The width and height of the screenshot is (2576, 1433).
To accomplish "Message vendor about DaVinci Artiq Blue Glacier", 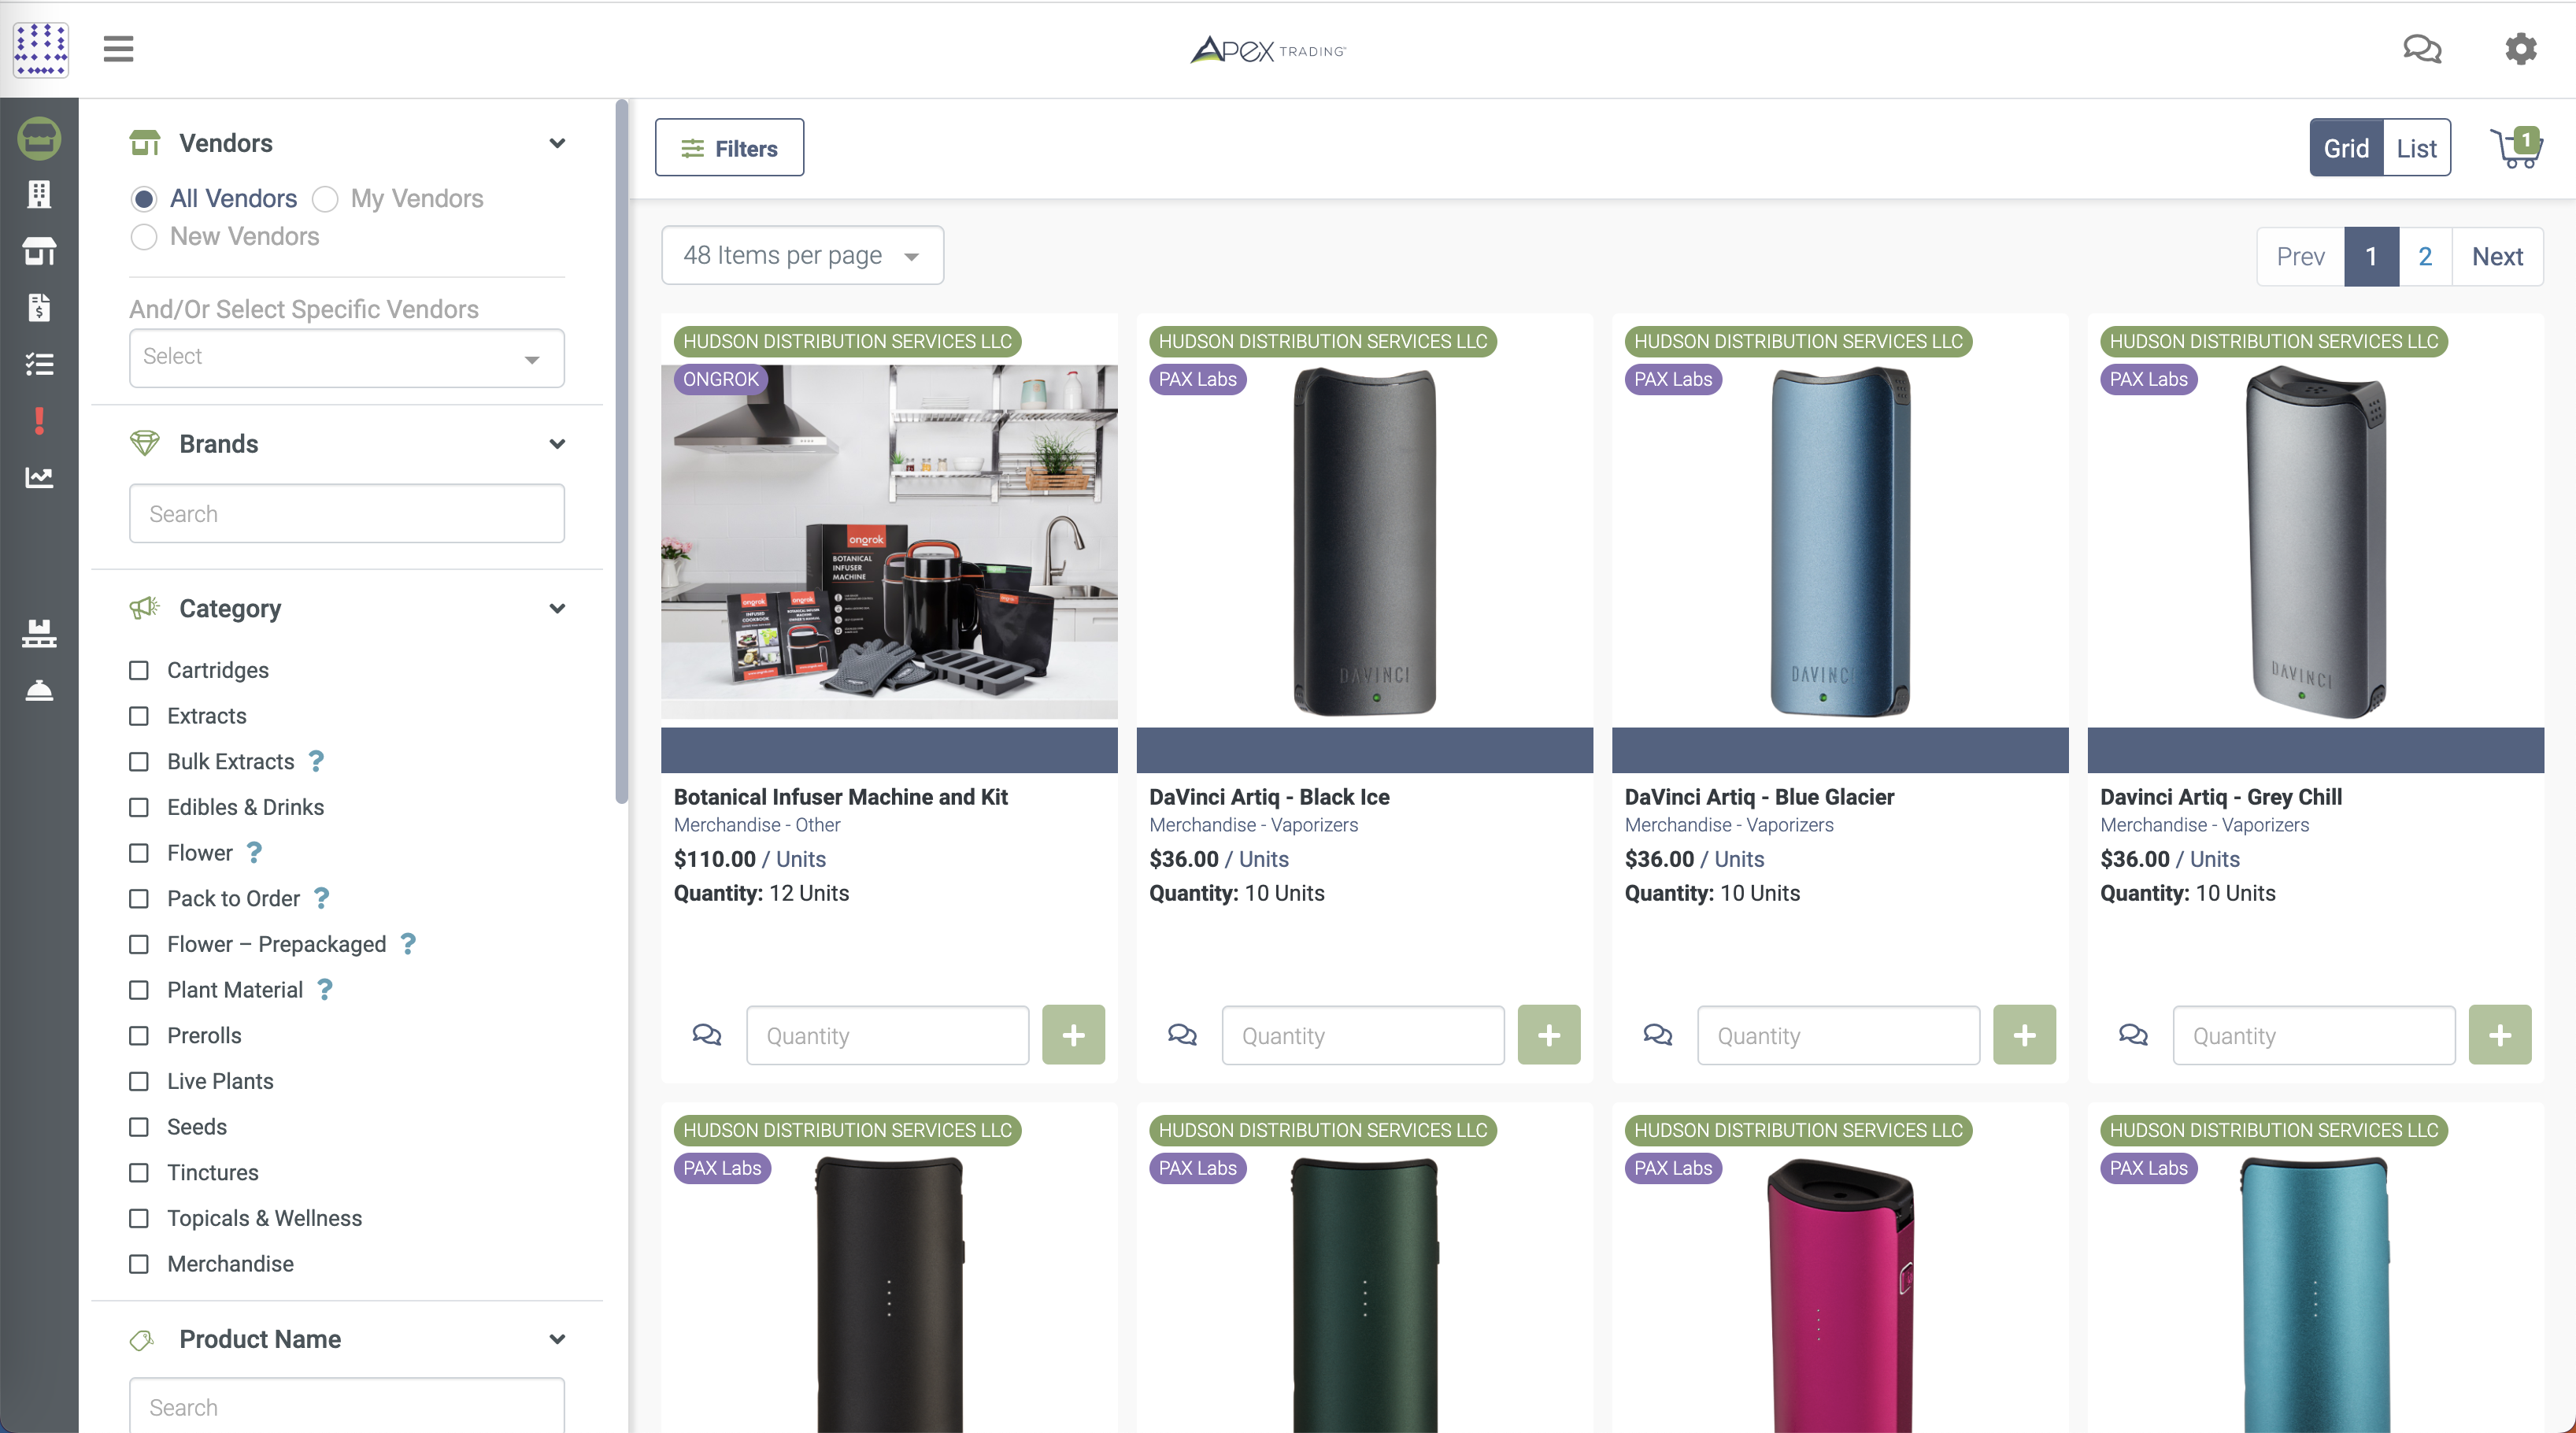I will pos(1657,1034).
